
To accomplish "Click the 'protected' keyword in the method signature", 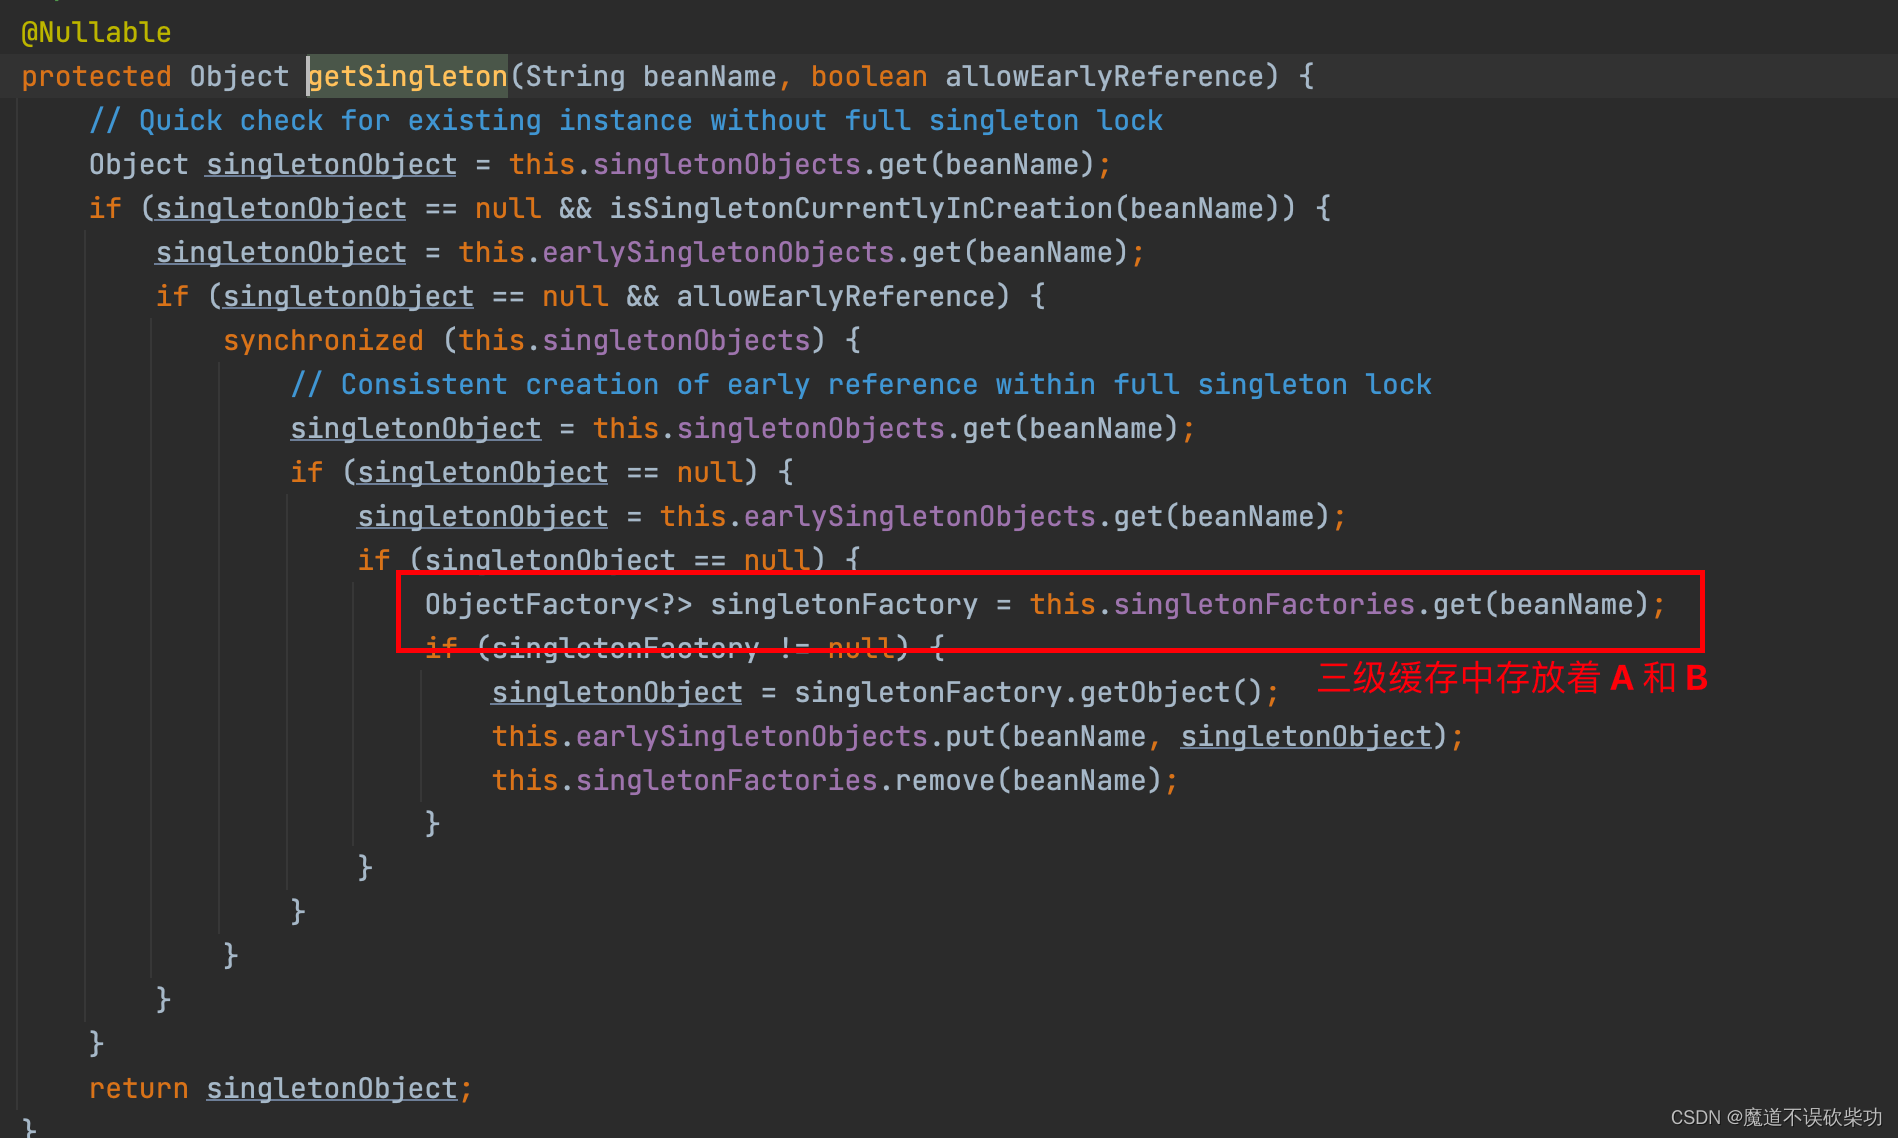I will point(96,77).
